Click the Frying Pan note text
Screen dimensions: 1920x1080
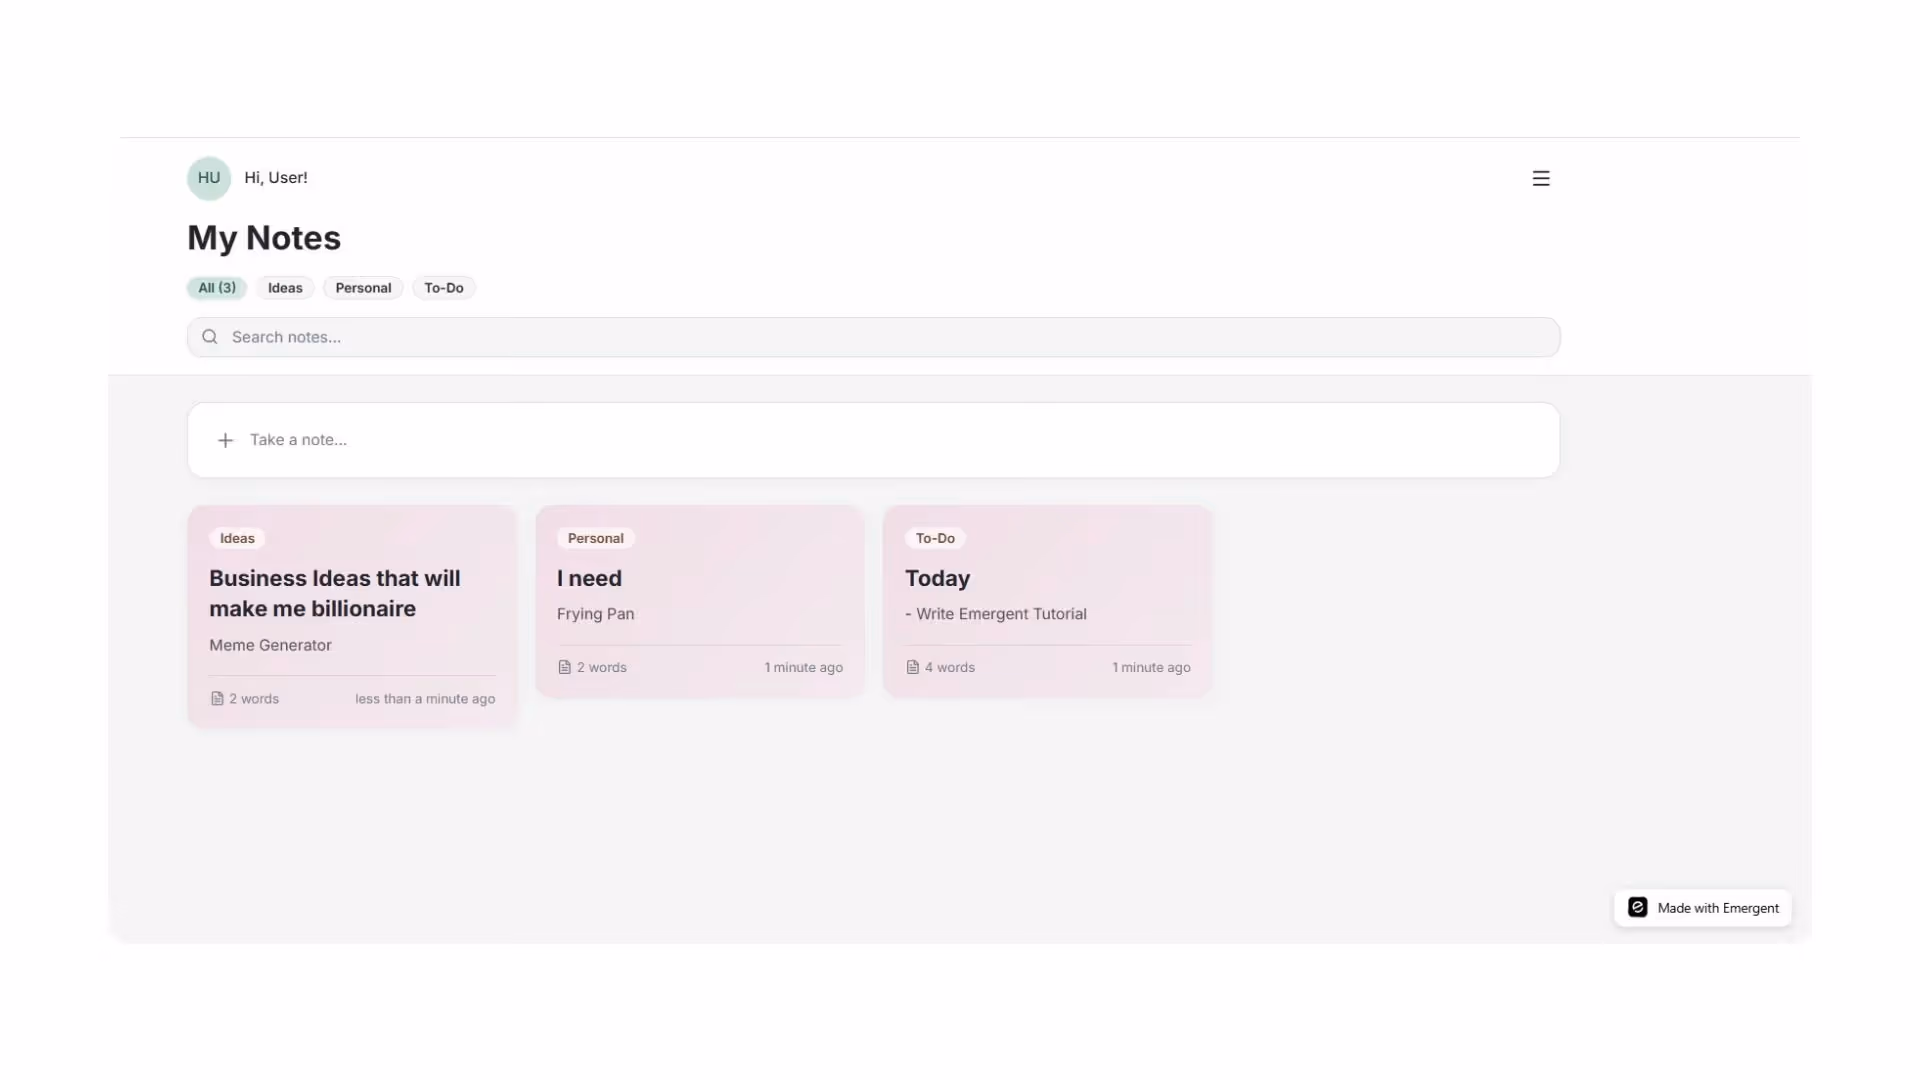tap(595, 614)
